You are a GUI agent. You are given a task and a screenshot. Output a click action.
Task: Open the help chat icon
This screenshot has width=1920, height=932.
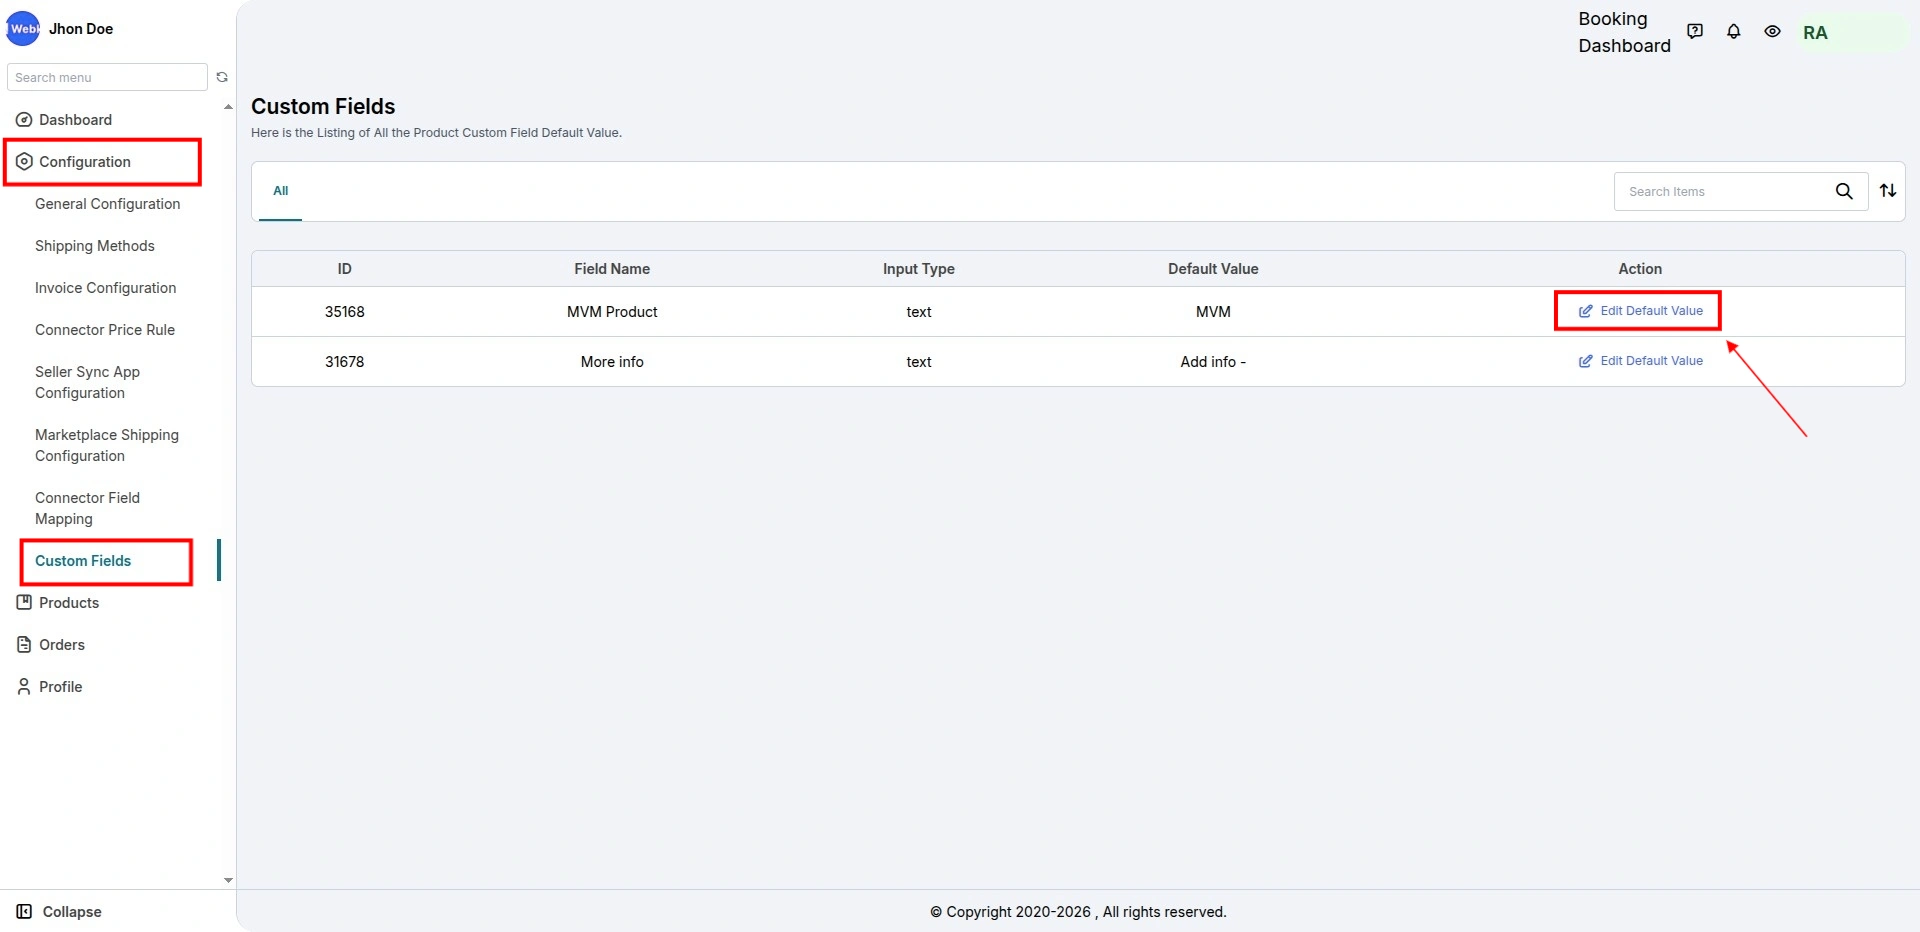click(x=1695, y=31)
